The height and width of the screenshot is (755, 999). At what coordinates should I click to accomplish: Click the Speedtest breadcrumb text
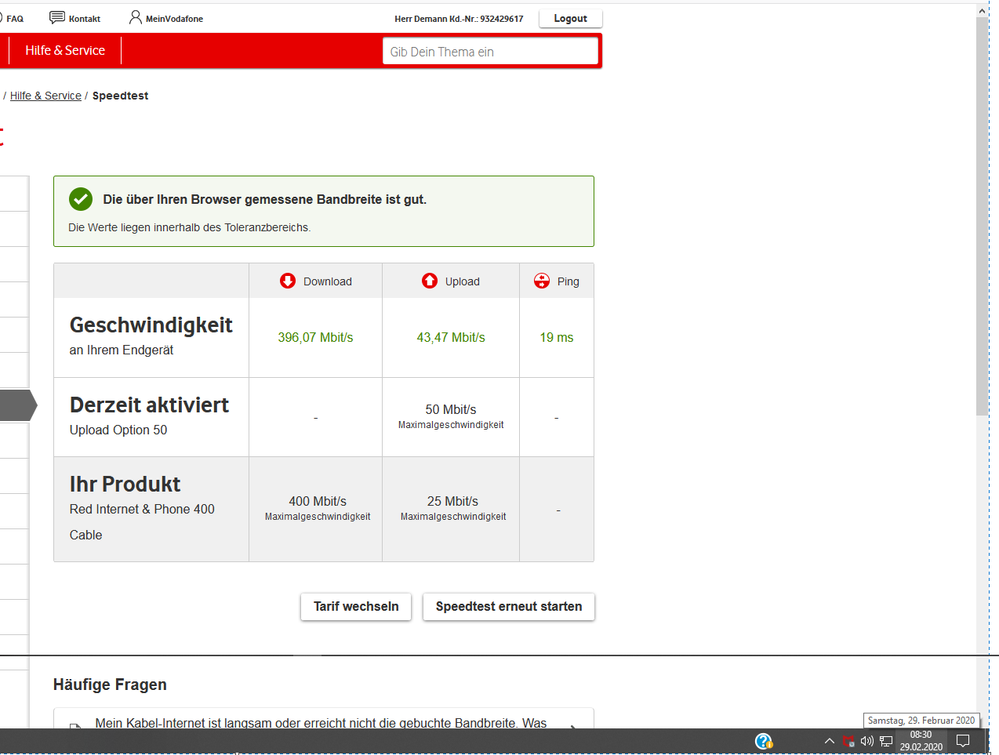click(x=120, y=96)
